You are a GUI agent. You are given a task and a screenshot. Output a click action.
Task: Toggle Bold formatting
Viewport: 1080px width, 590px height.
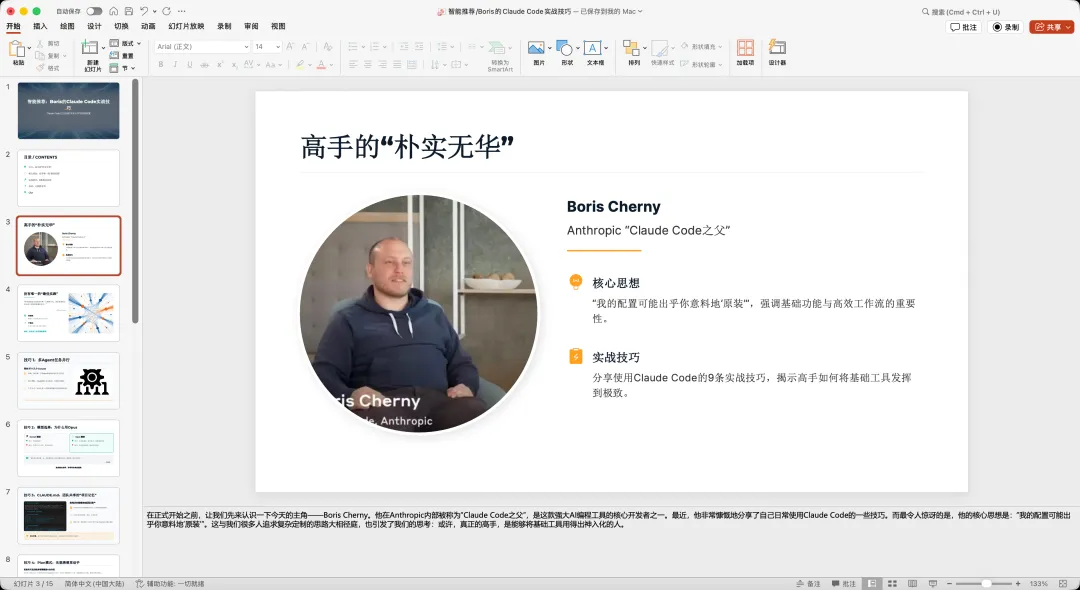click(160, 64)
